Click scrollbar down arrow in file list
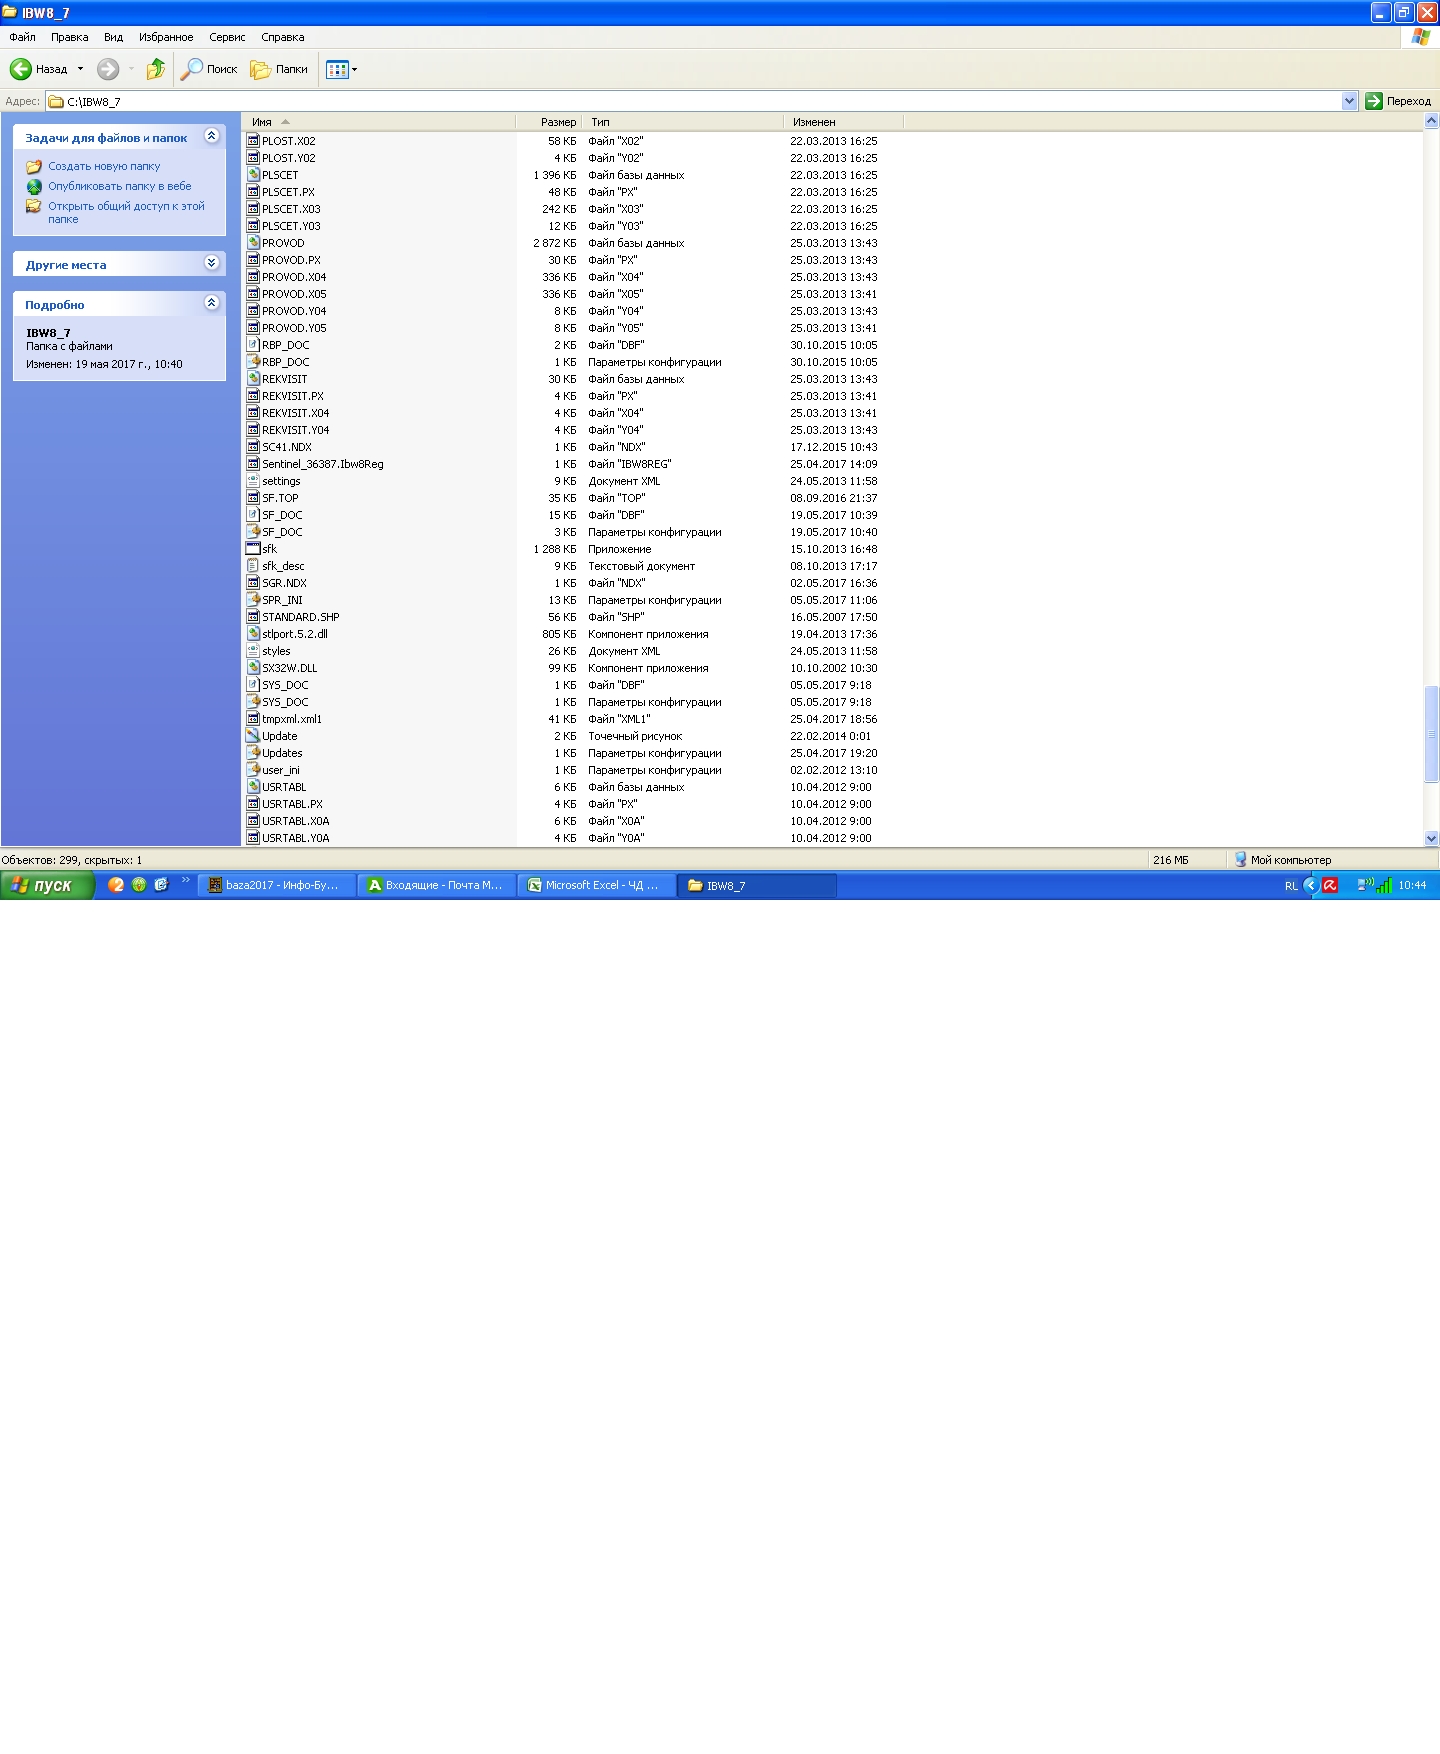The image size is (1440, 1754). (1431, 838)
